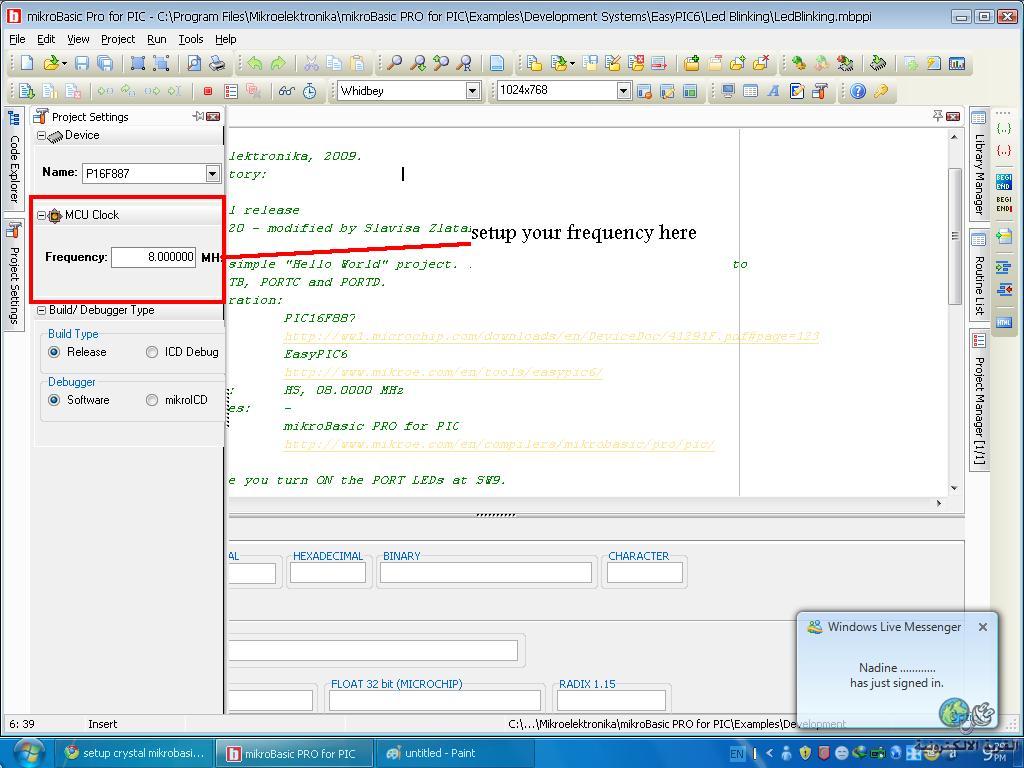This screenshot has height=768, width=1024.
Task: Open the Run menu
Action: [x=157, y=39]
